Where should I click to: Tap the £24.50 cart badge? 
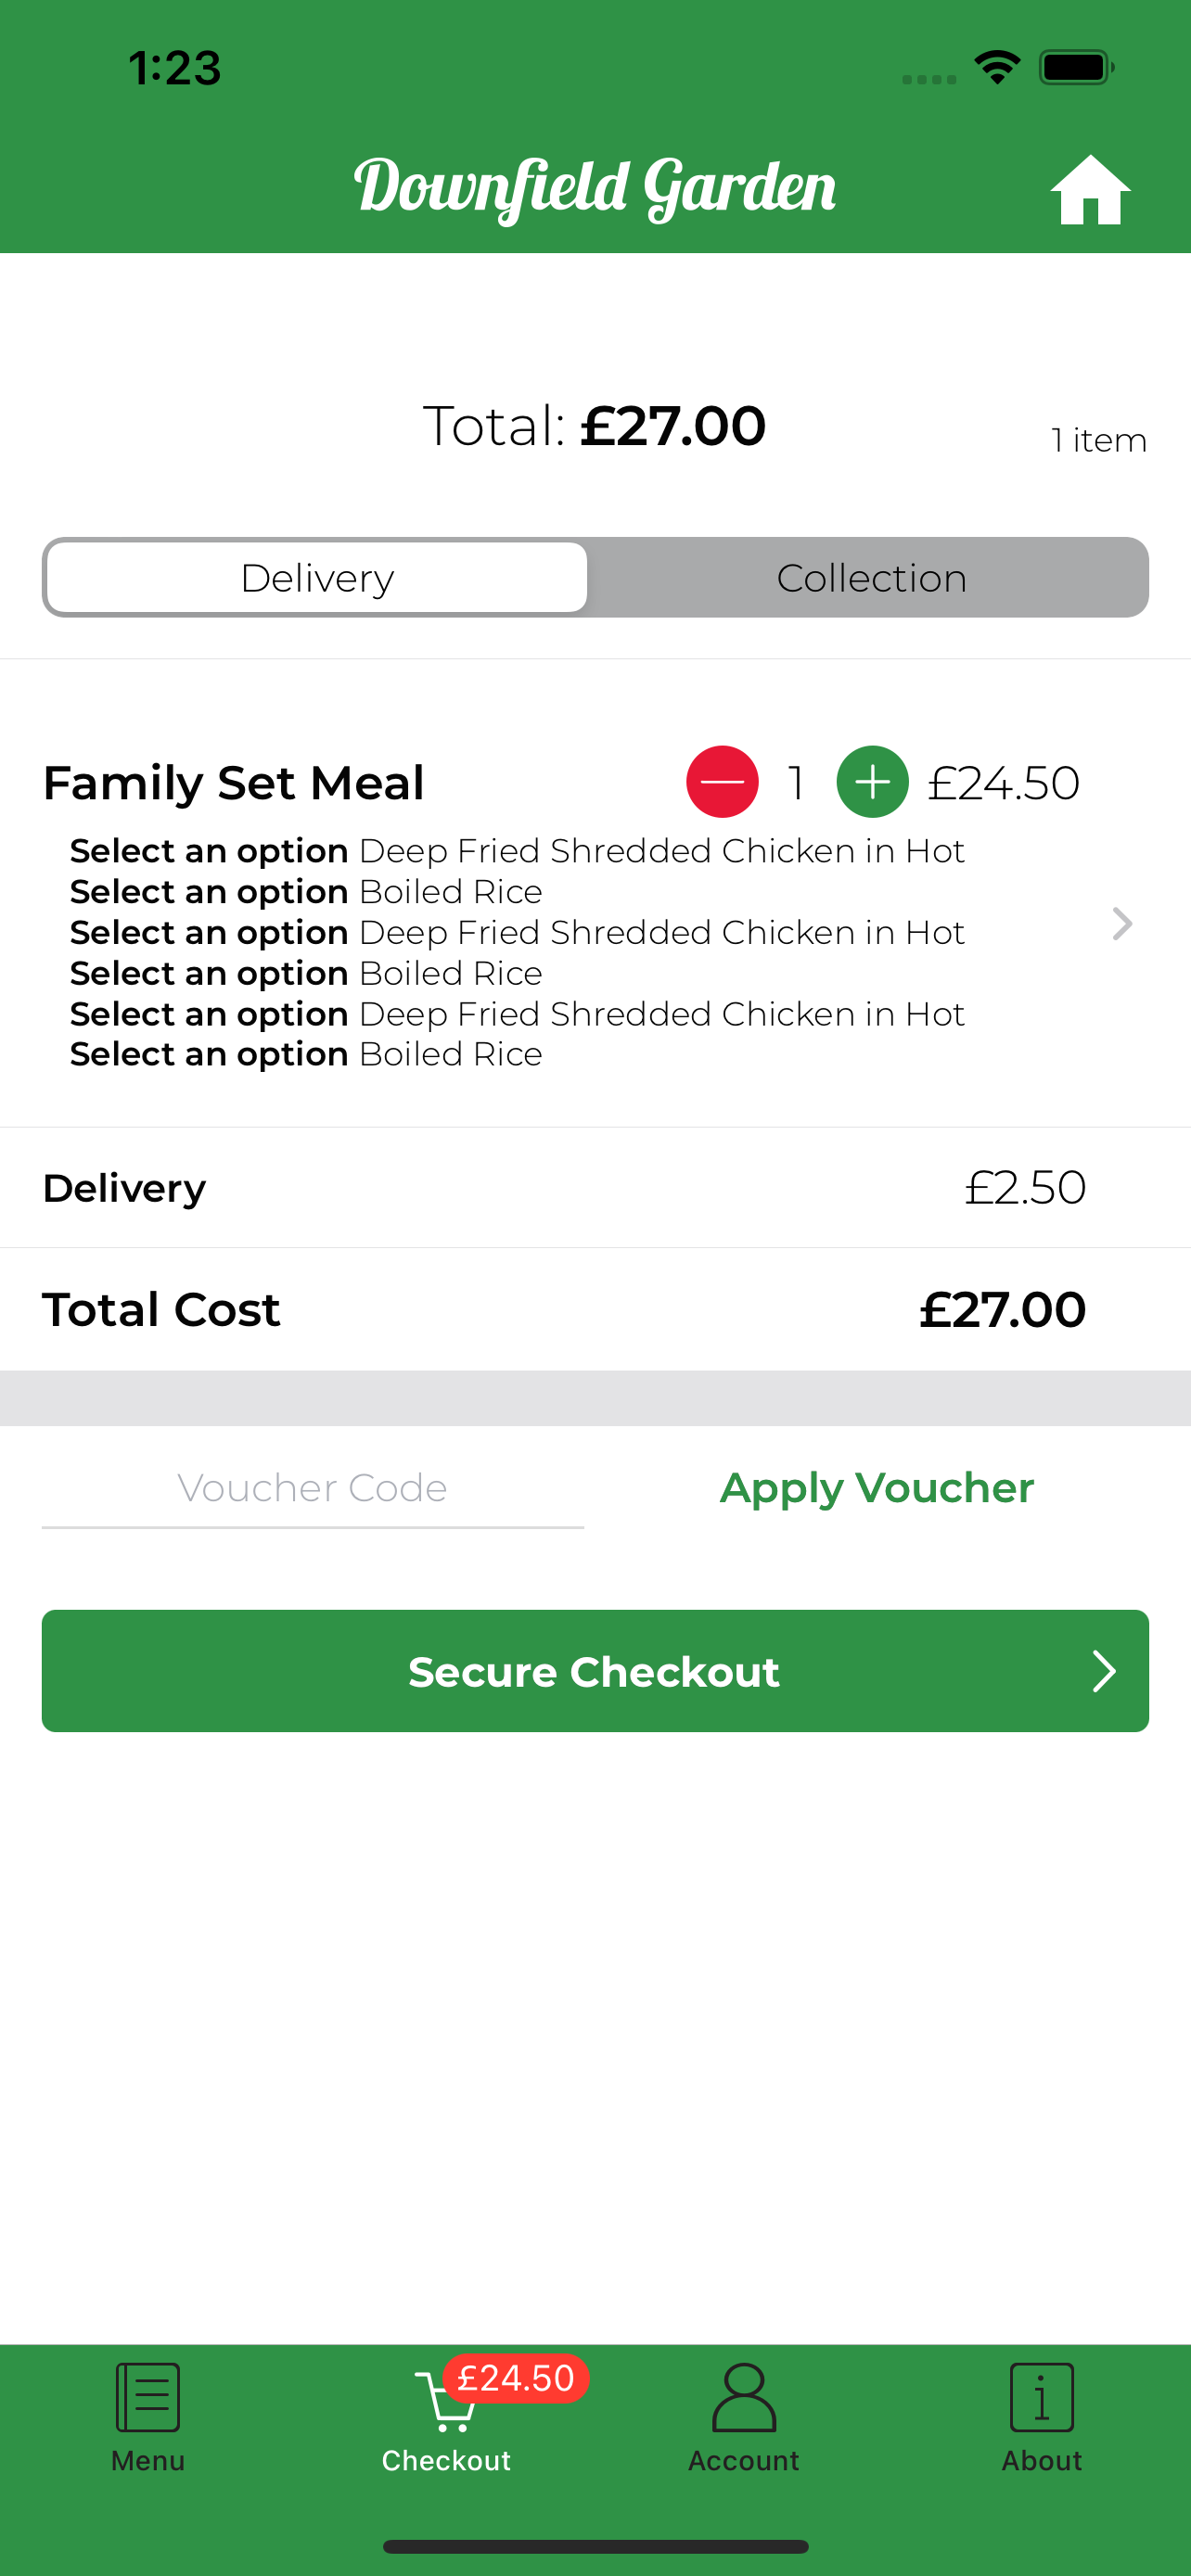[515, 2377]
